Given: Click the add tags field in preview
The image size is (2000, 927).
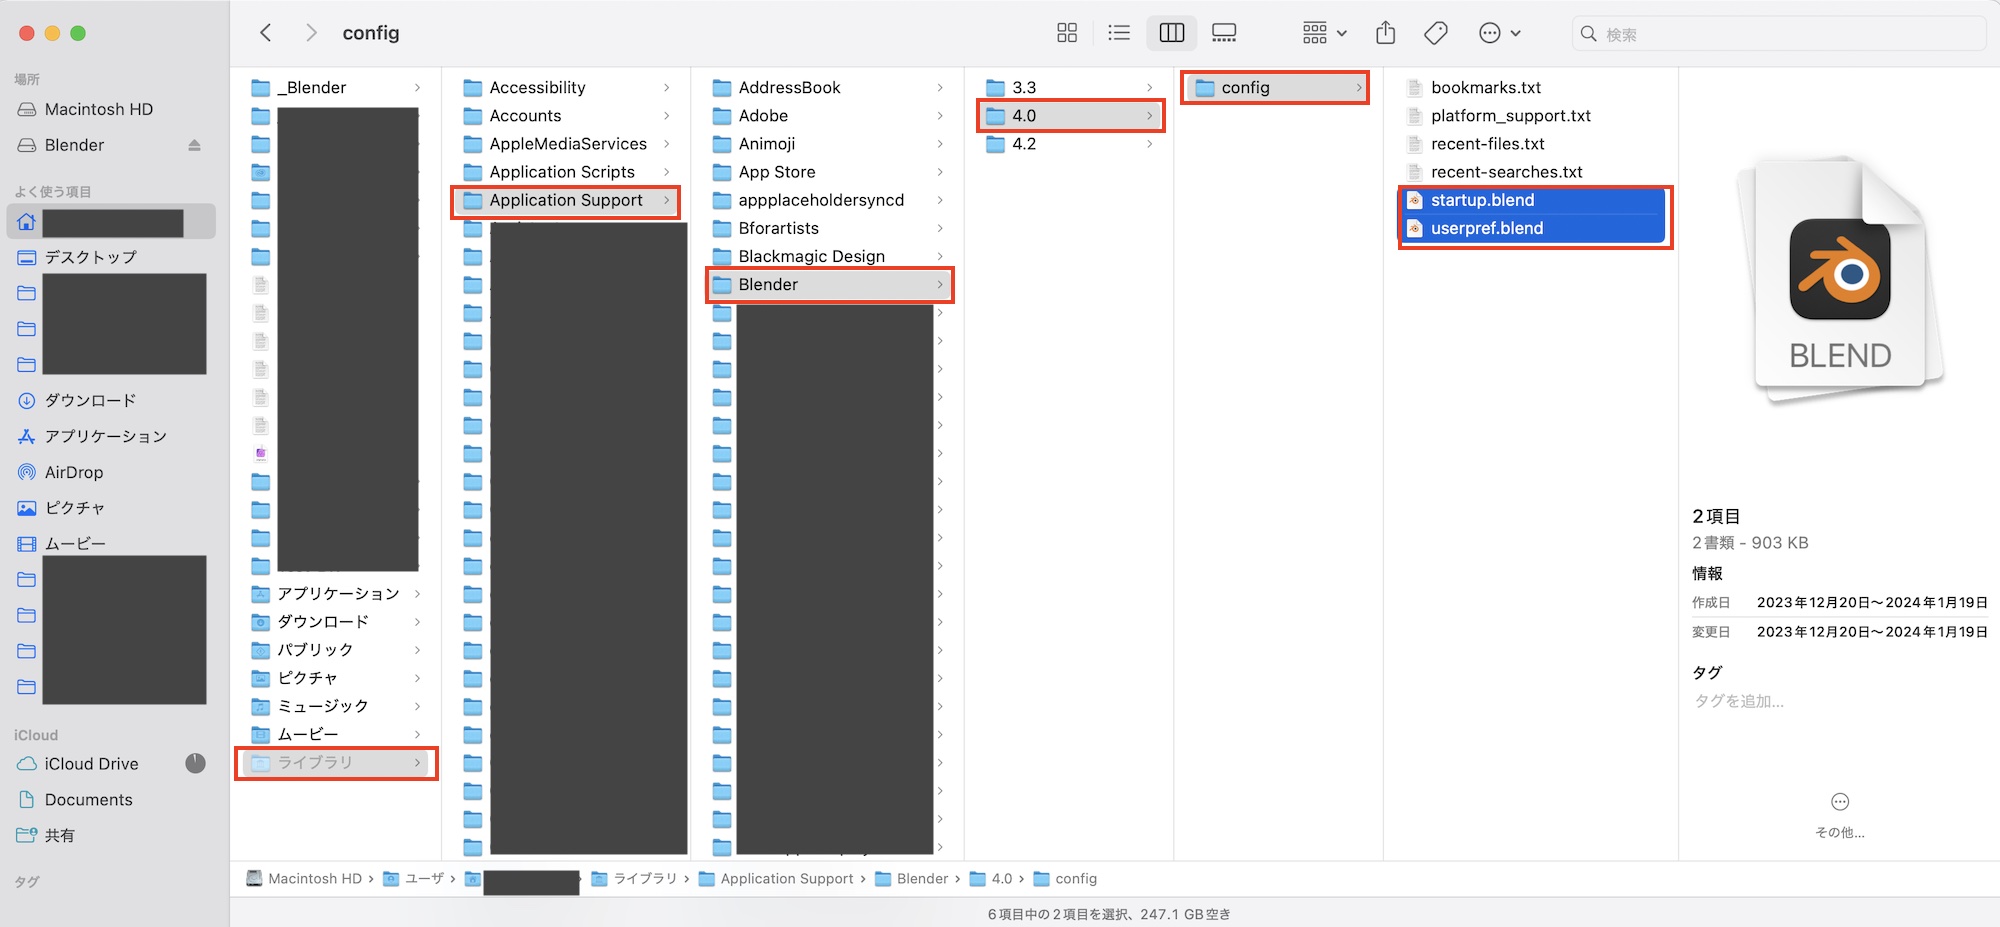Looking at the screenshot, I should pyautogui.click(x=1739, y=701).
